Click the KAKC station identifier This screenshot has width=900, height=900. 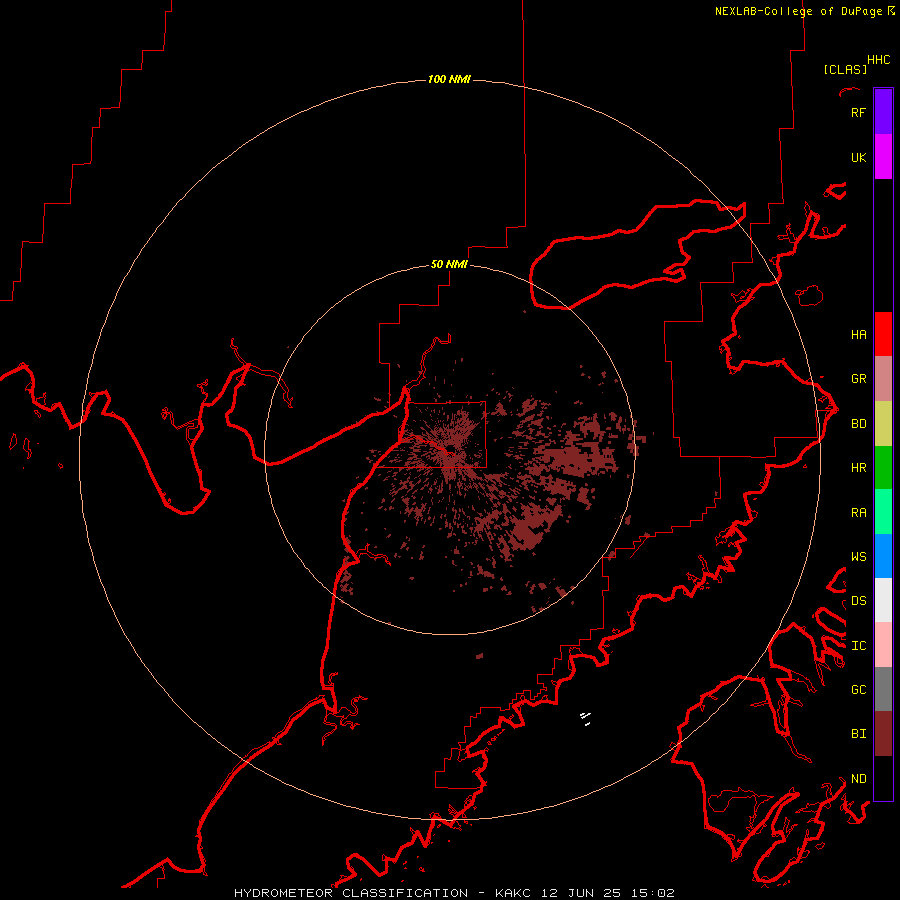point(513,893)
